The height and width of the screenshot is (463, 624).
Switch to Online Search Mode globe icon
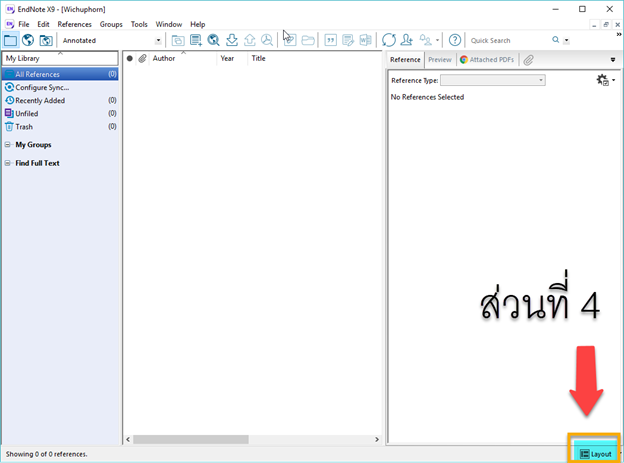coord(28,40)
